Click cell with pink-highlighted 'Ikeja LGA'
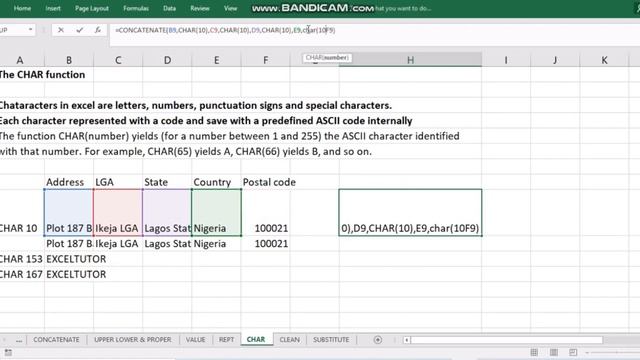The height and width of the screenshot is (360, 640). [x=118, y=213]
